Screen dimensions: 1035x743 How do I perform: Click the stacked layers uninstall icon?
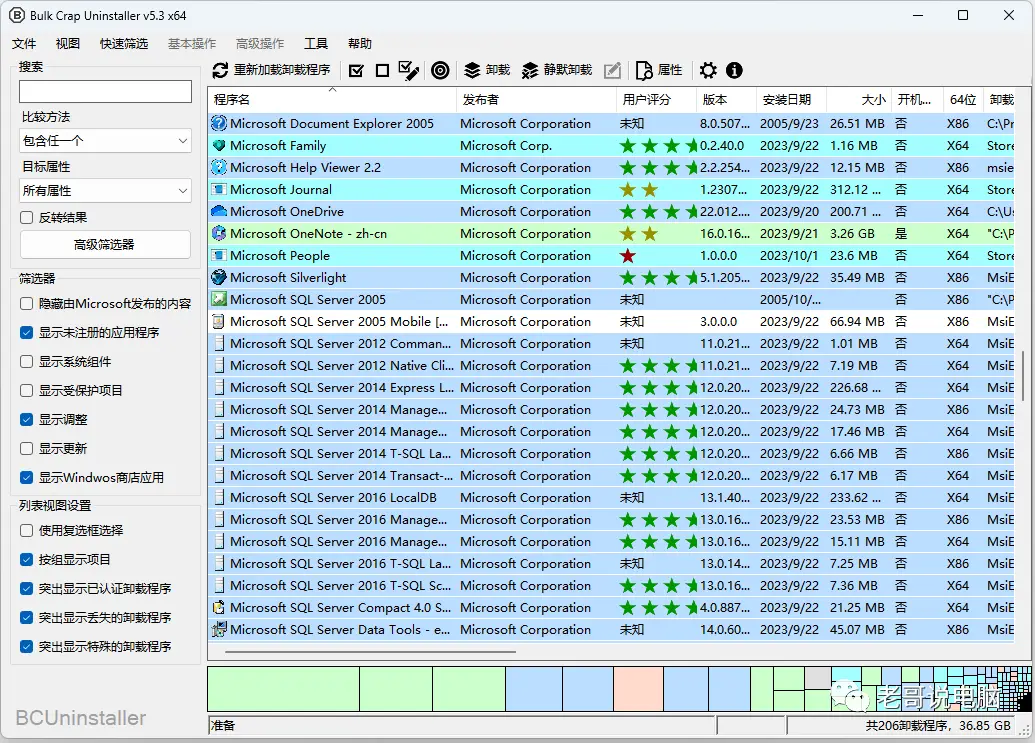pos(472,70)
